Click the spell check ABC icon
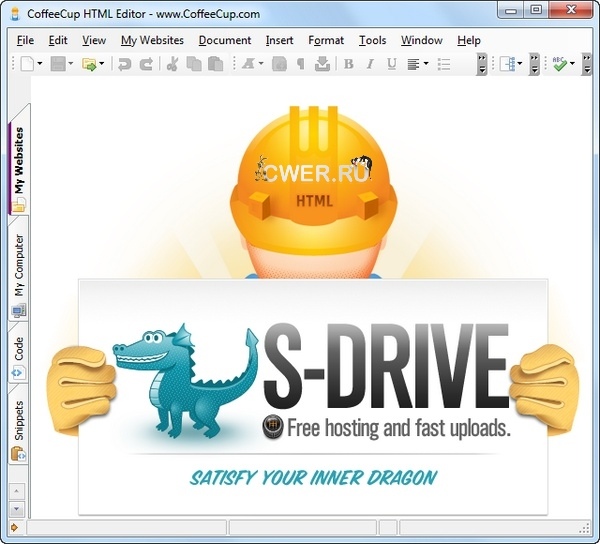 coord(560,64)
